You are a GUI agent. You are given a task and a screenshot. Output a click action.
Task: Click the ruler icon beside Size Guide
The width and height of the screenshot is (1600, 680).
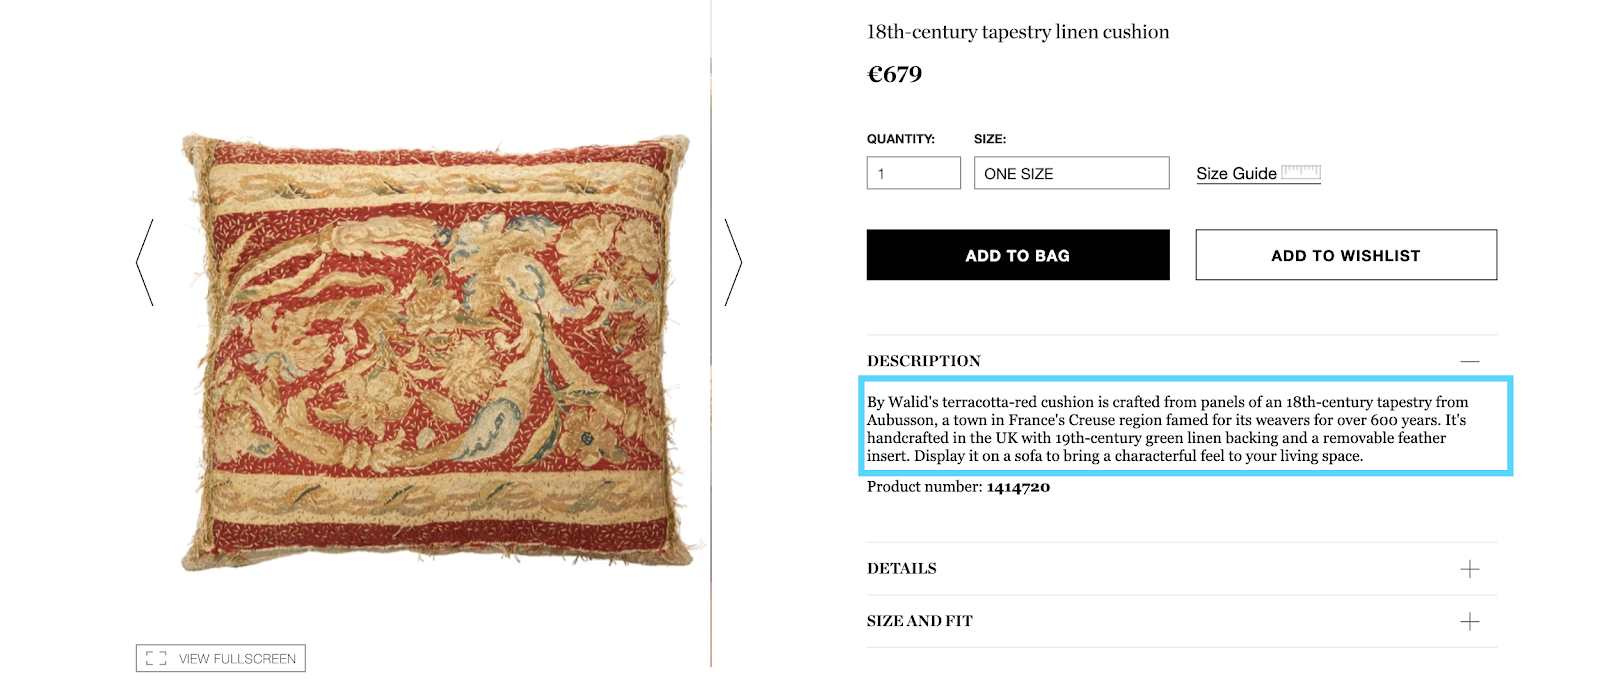[x=1299, y=172]
